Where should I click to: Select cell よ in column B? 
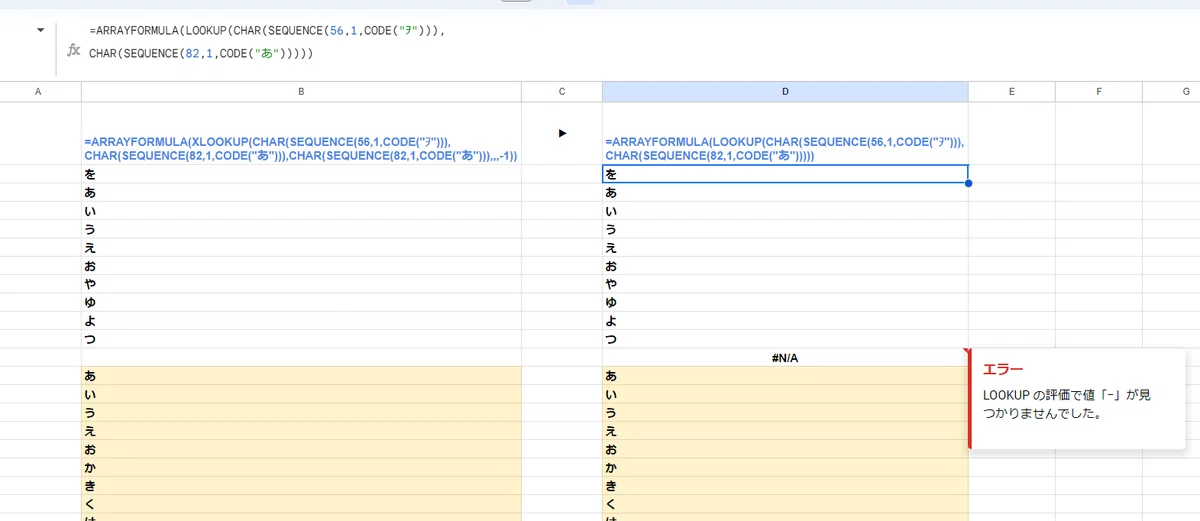click(301, 321)
